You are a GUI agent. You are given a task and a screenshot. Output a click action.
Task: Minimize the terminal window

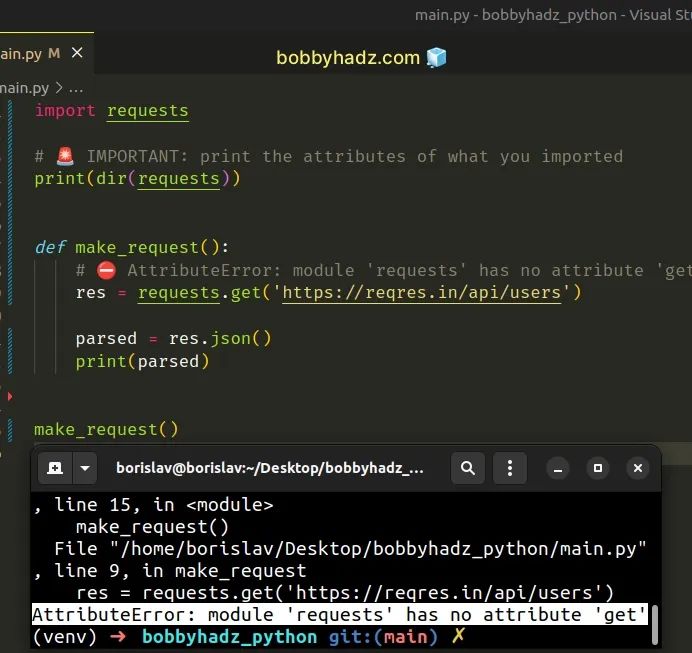point(558,468)
